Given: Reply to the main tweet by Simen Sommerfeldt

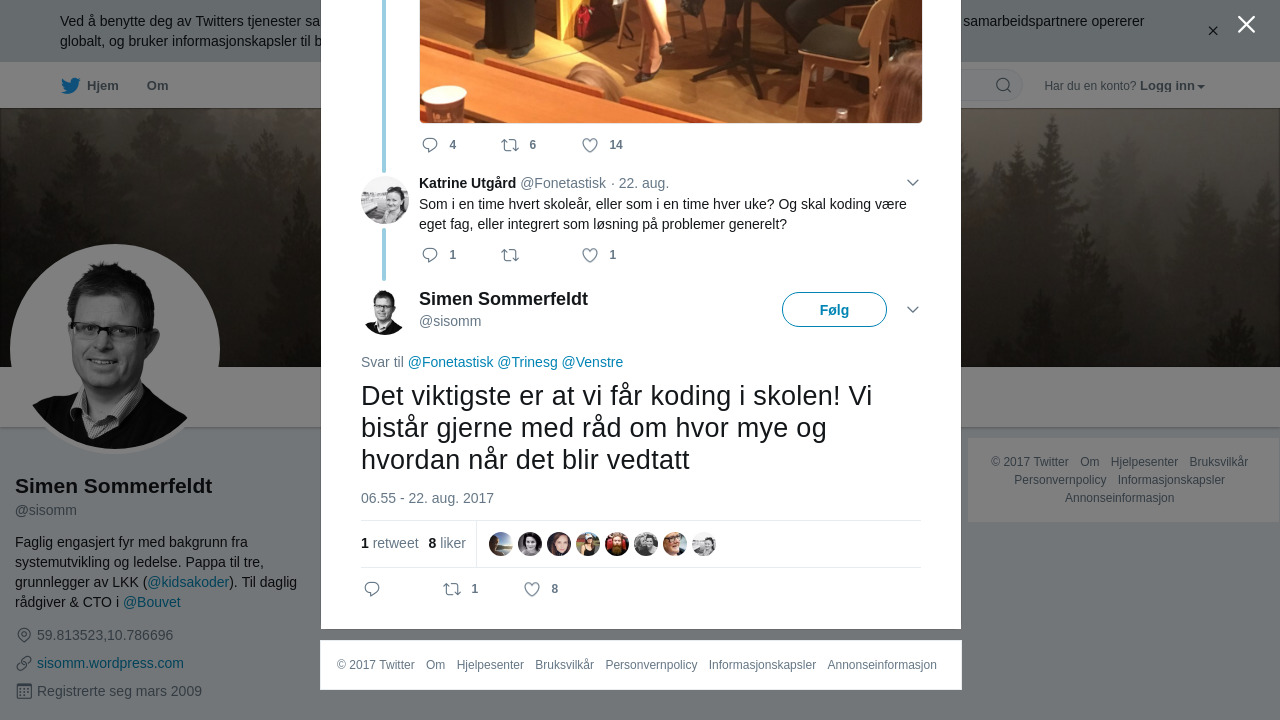Looking at the screenshot, I should (372, 589).
